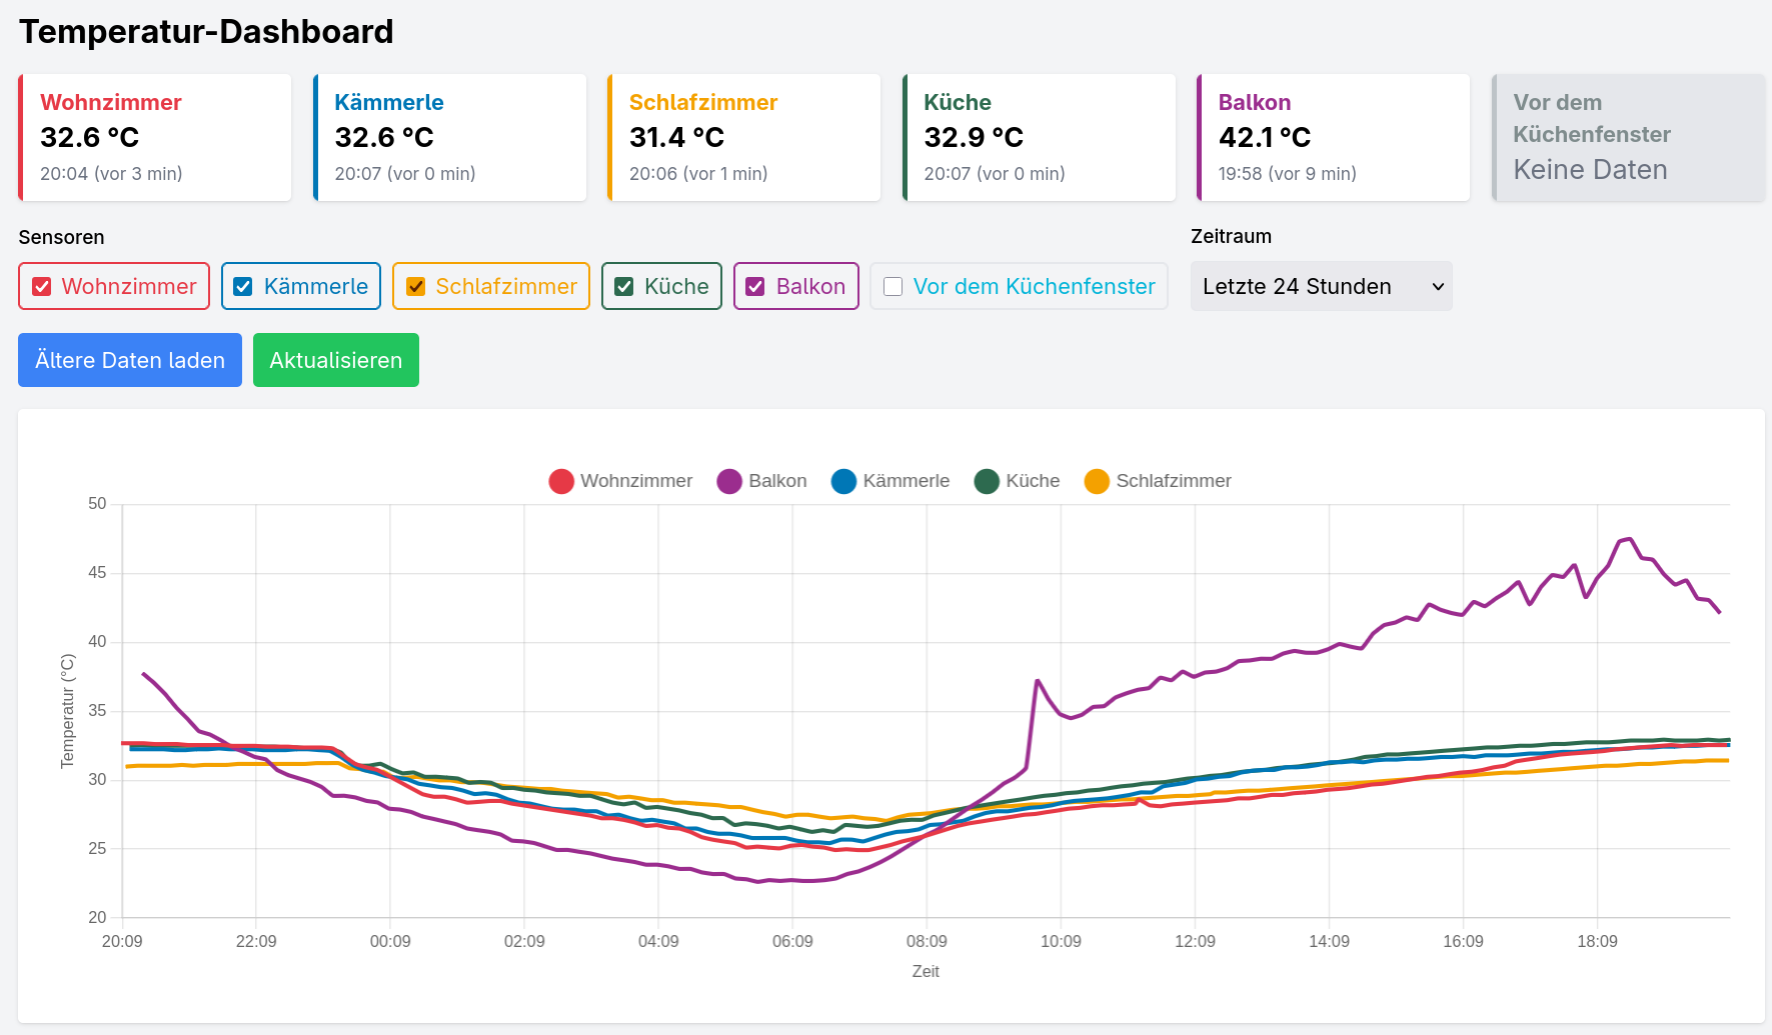The image size is (1772, 1035).
Task: Open the Zeitraum dropdown Letzte 24 Stunden
Action: click(1321, 286)
